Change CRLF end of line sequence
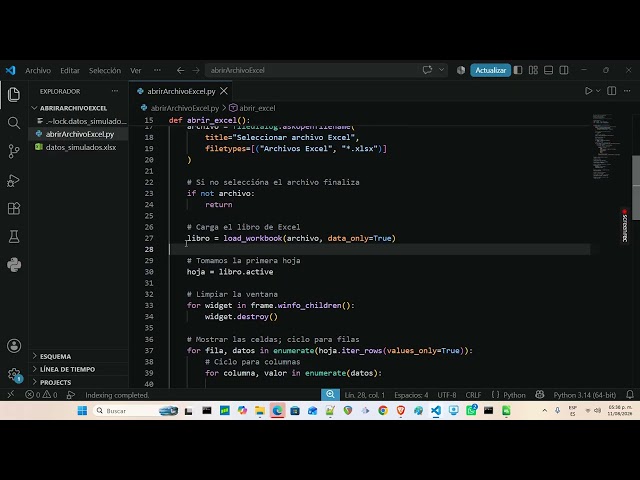The image size is (640, 480). [x=473, y=395]
